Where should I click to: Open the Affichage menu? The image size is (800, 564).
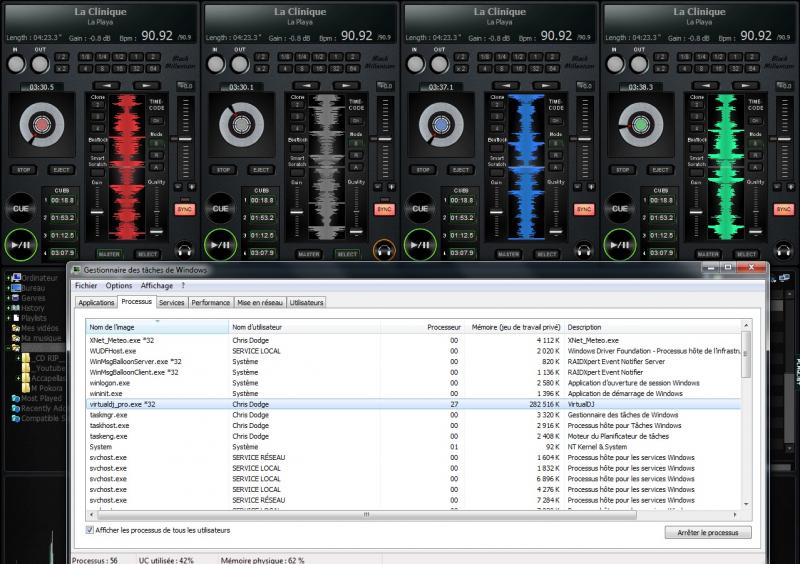156,286
